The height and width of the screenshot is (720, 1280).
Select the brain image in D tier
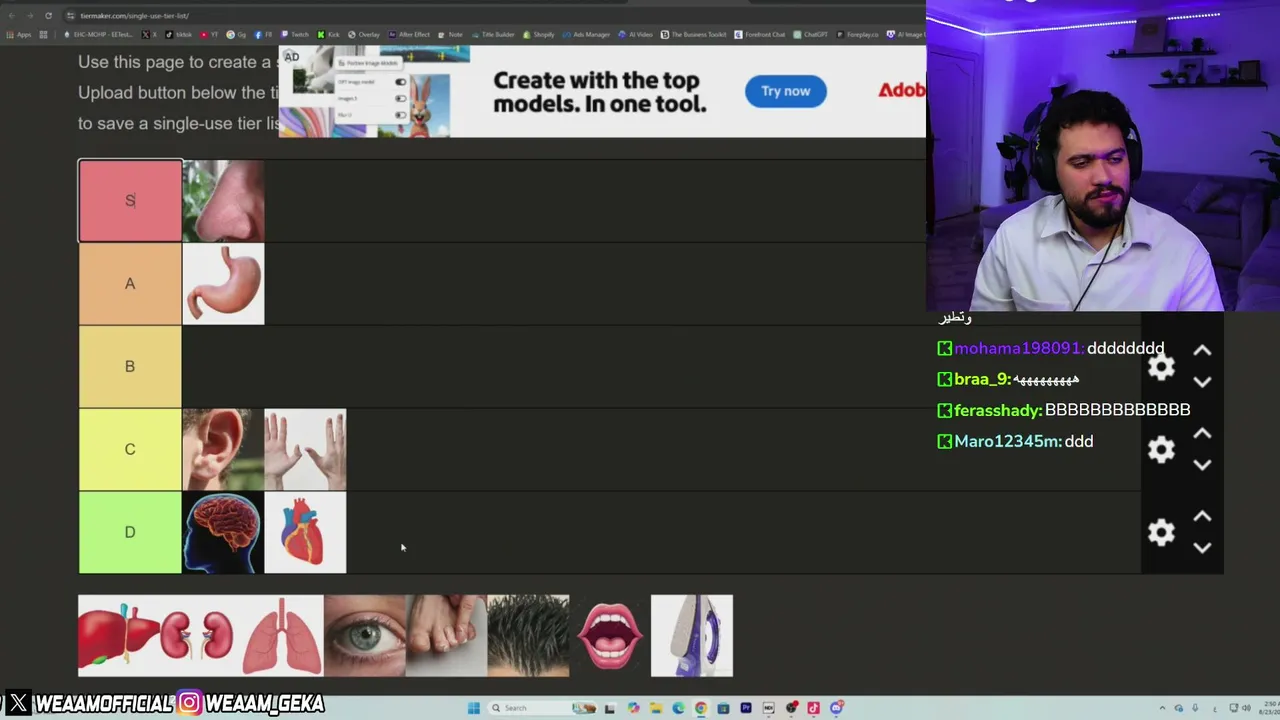pyautogui.click(x=223, y=532)
